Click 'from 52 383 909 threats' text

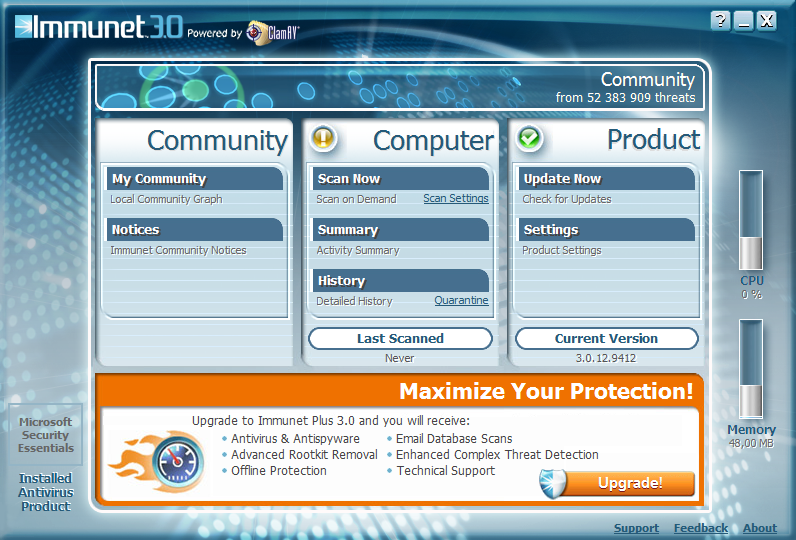(x=625, y=97)
